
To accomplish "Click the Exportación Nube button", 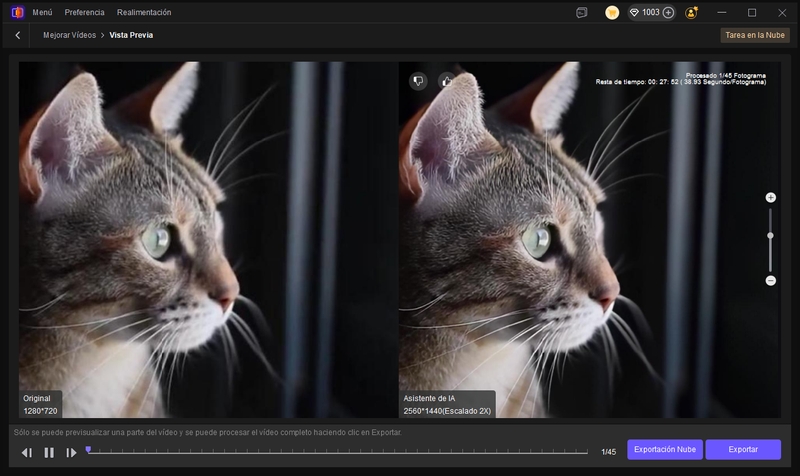I will [665, 449].
